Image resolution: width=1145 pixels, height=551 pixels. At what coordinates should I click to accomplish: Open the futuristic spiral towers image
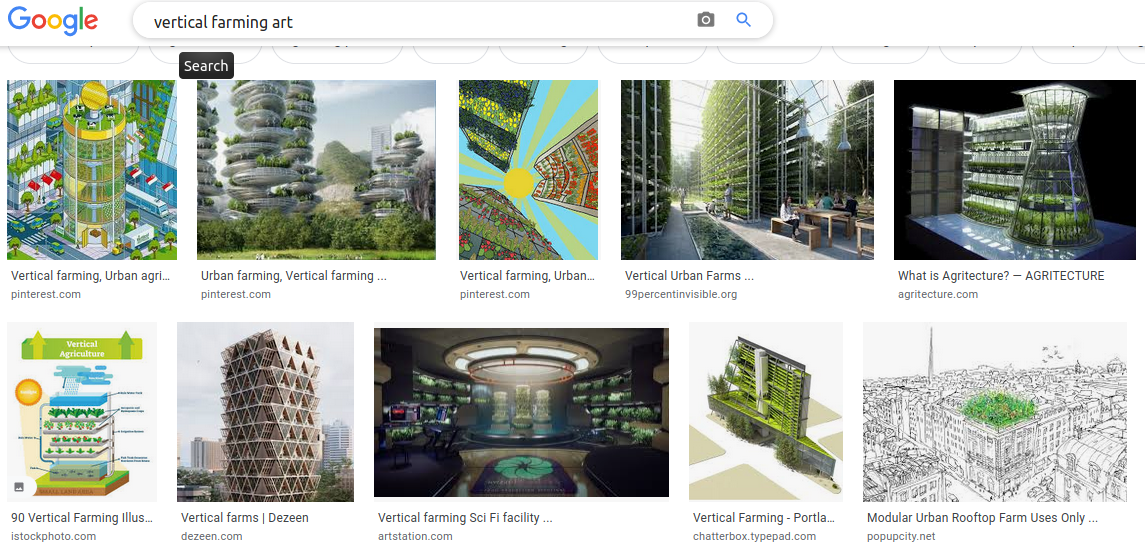click(316, 170)
